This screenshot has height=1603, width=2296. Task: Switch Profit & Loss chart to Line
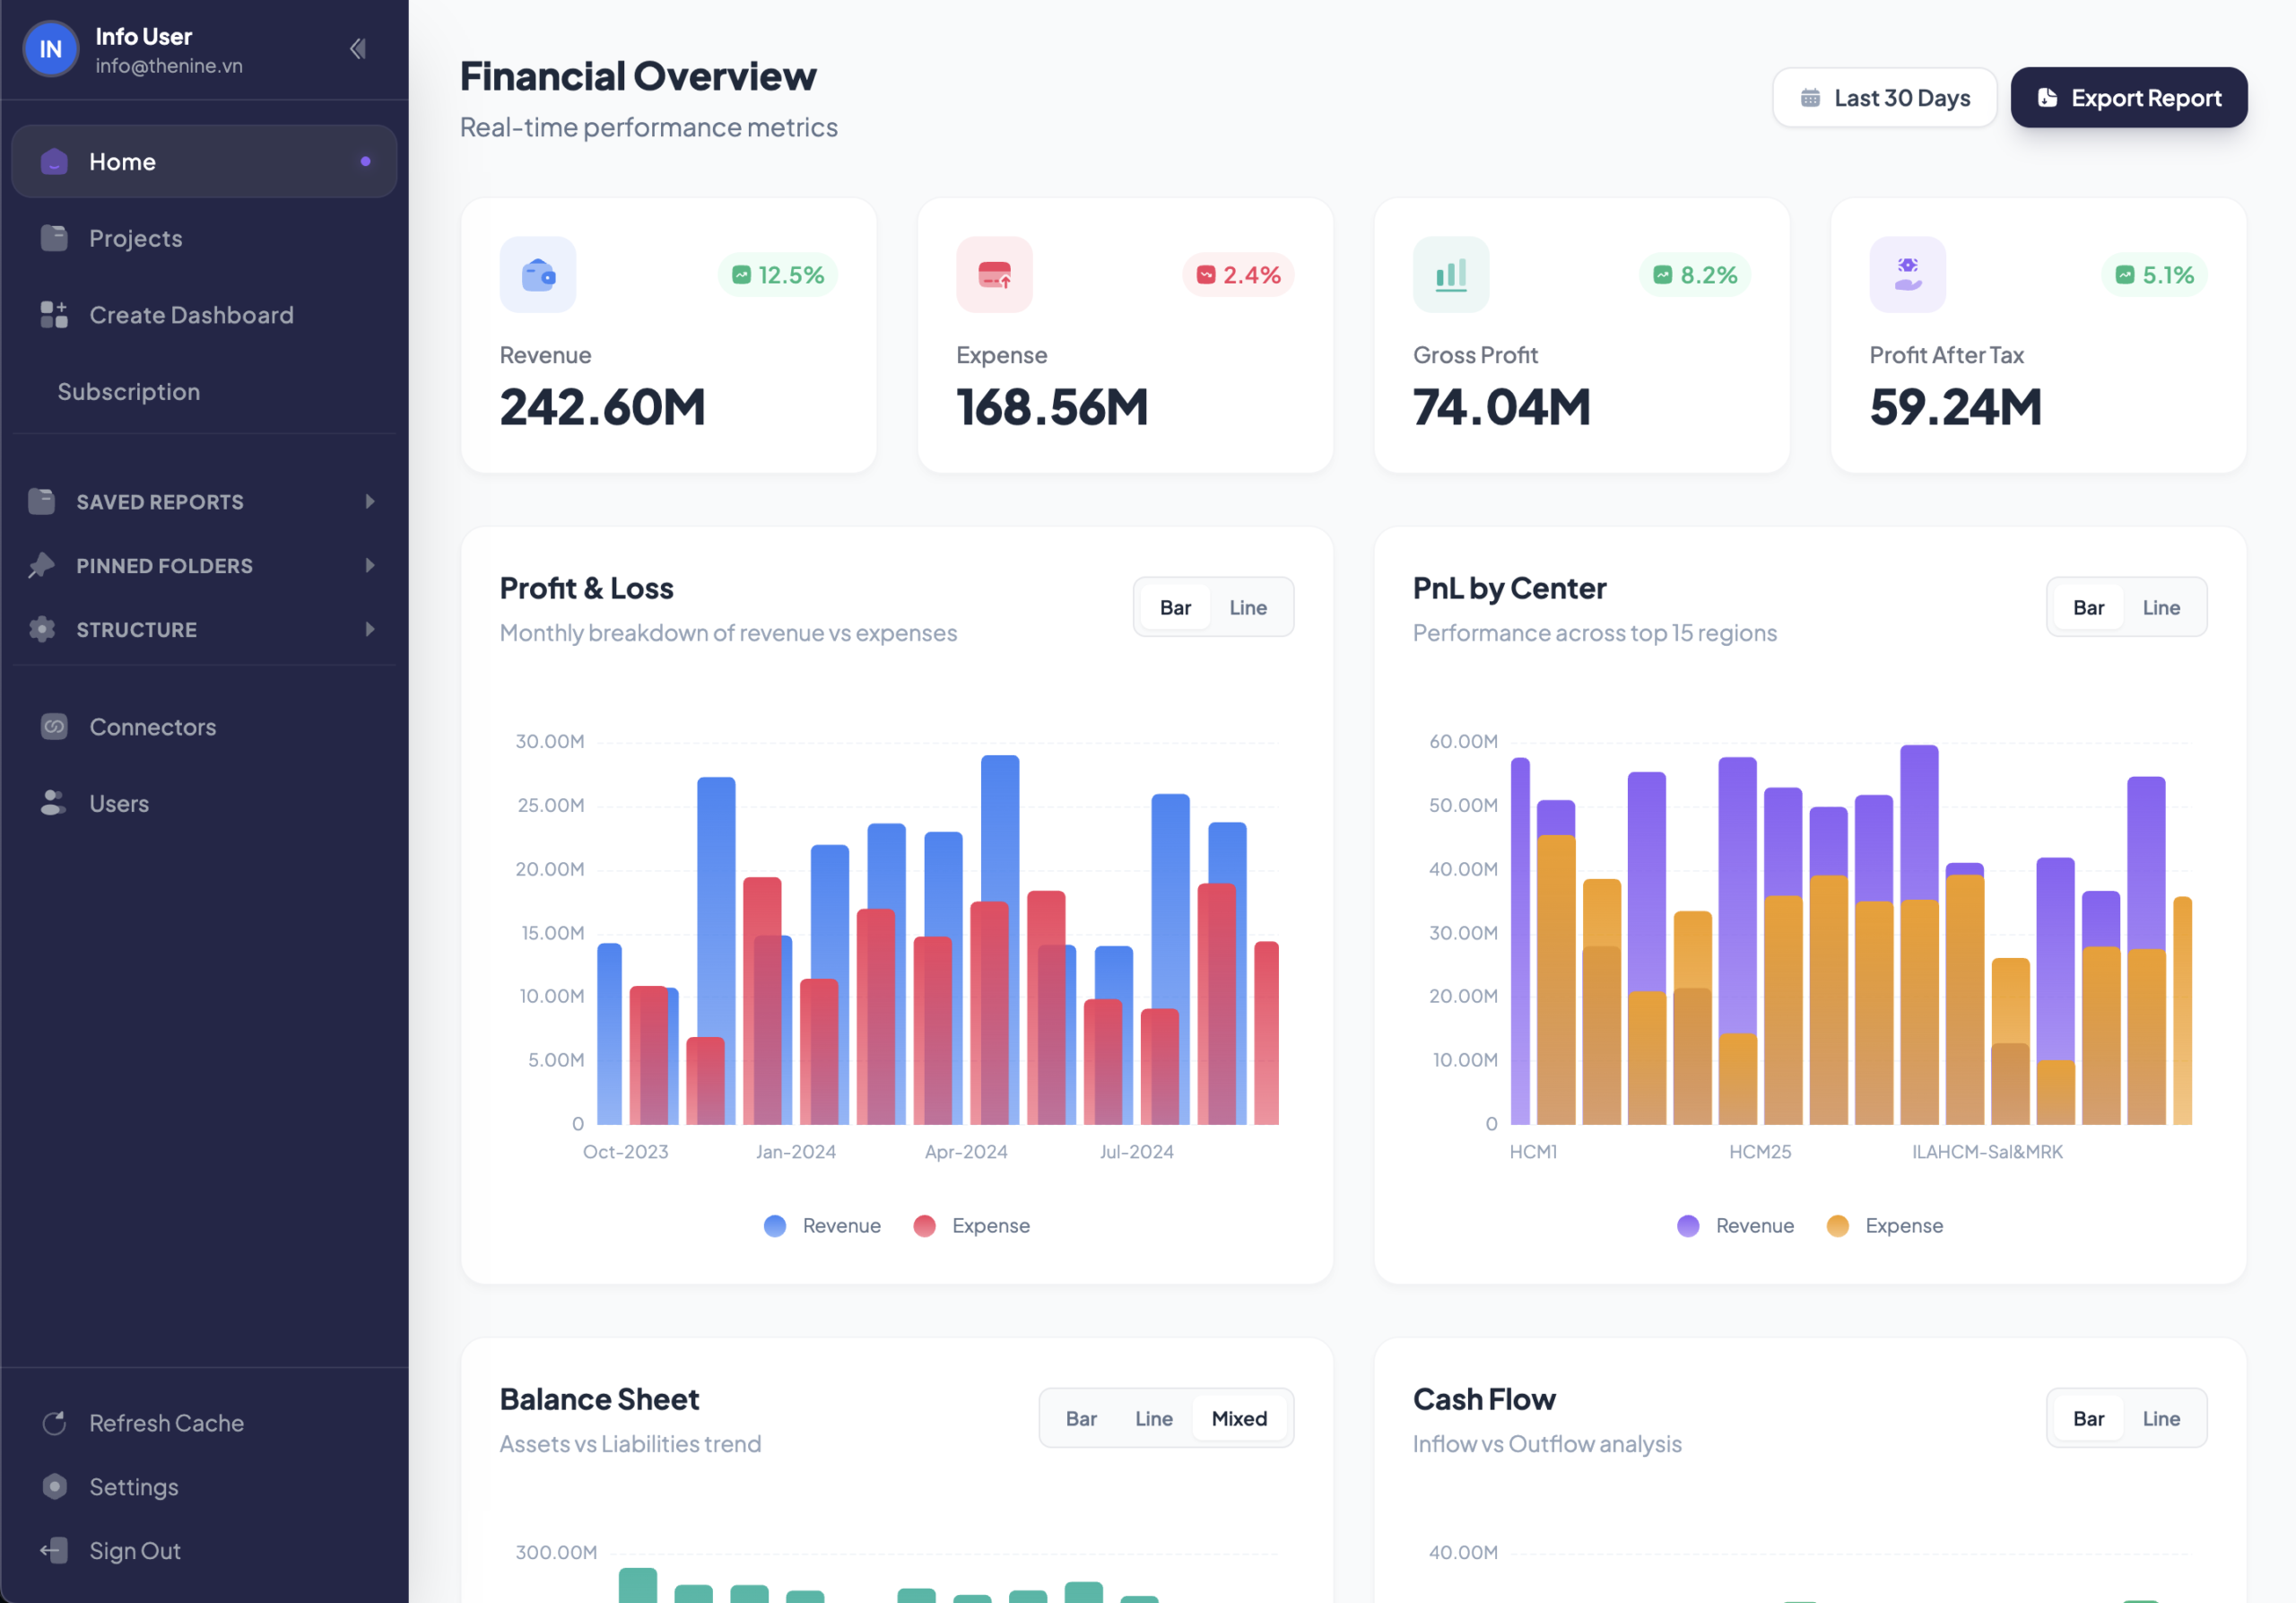1247,607
